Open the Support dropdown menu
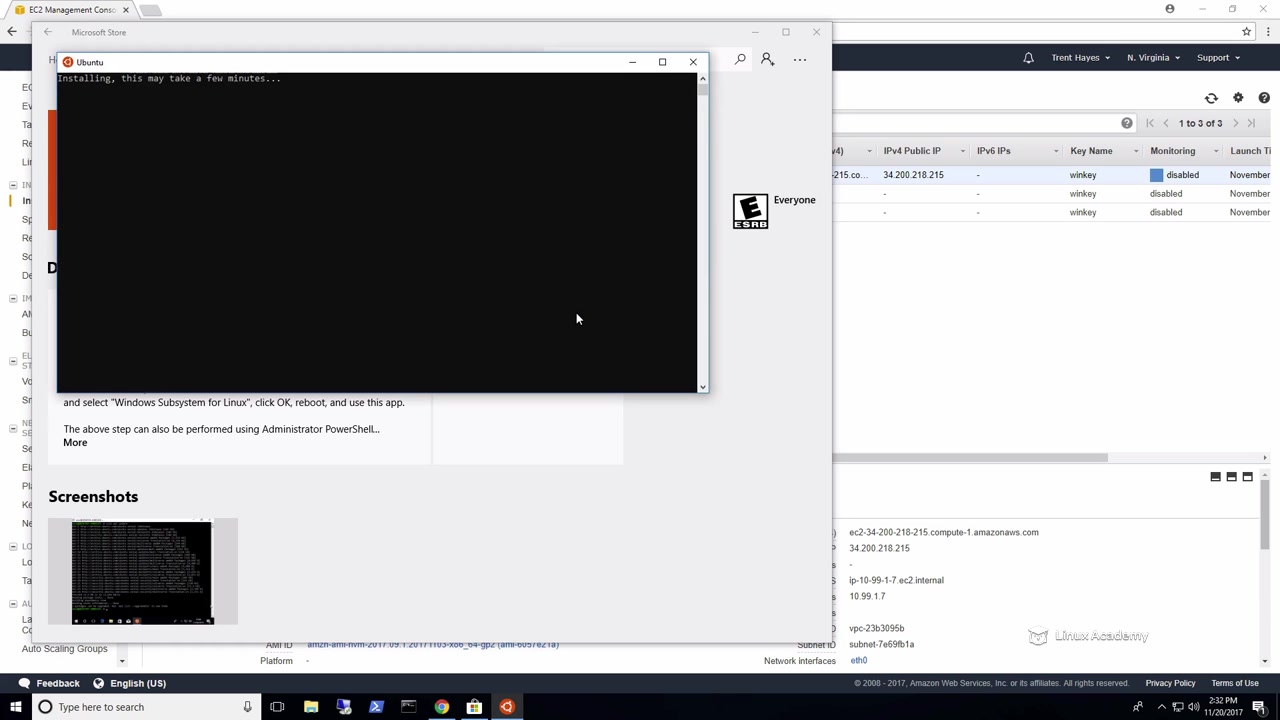Viewport: 1280px width, 720px height. [x=1218, y=58]
